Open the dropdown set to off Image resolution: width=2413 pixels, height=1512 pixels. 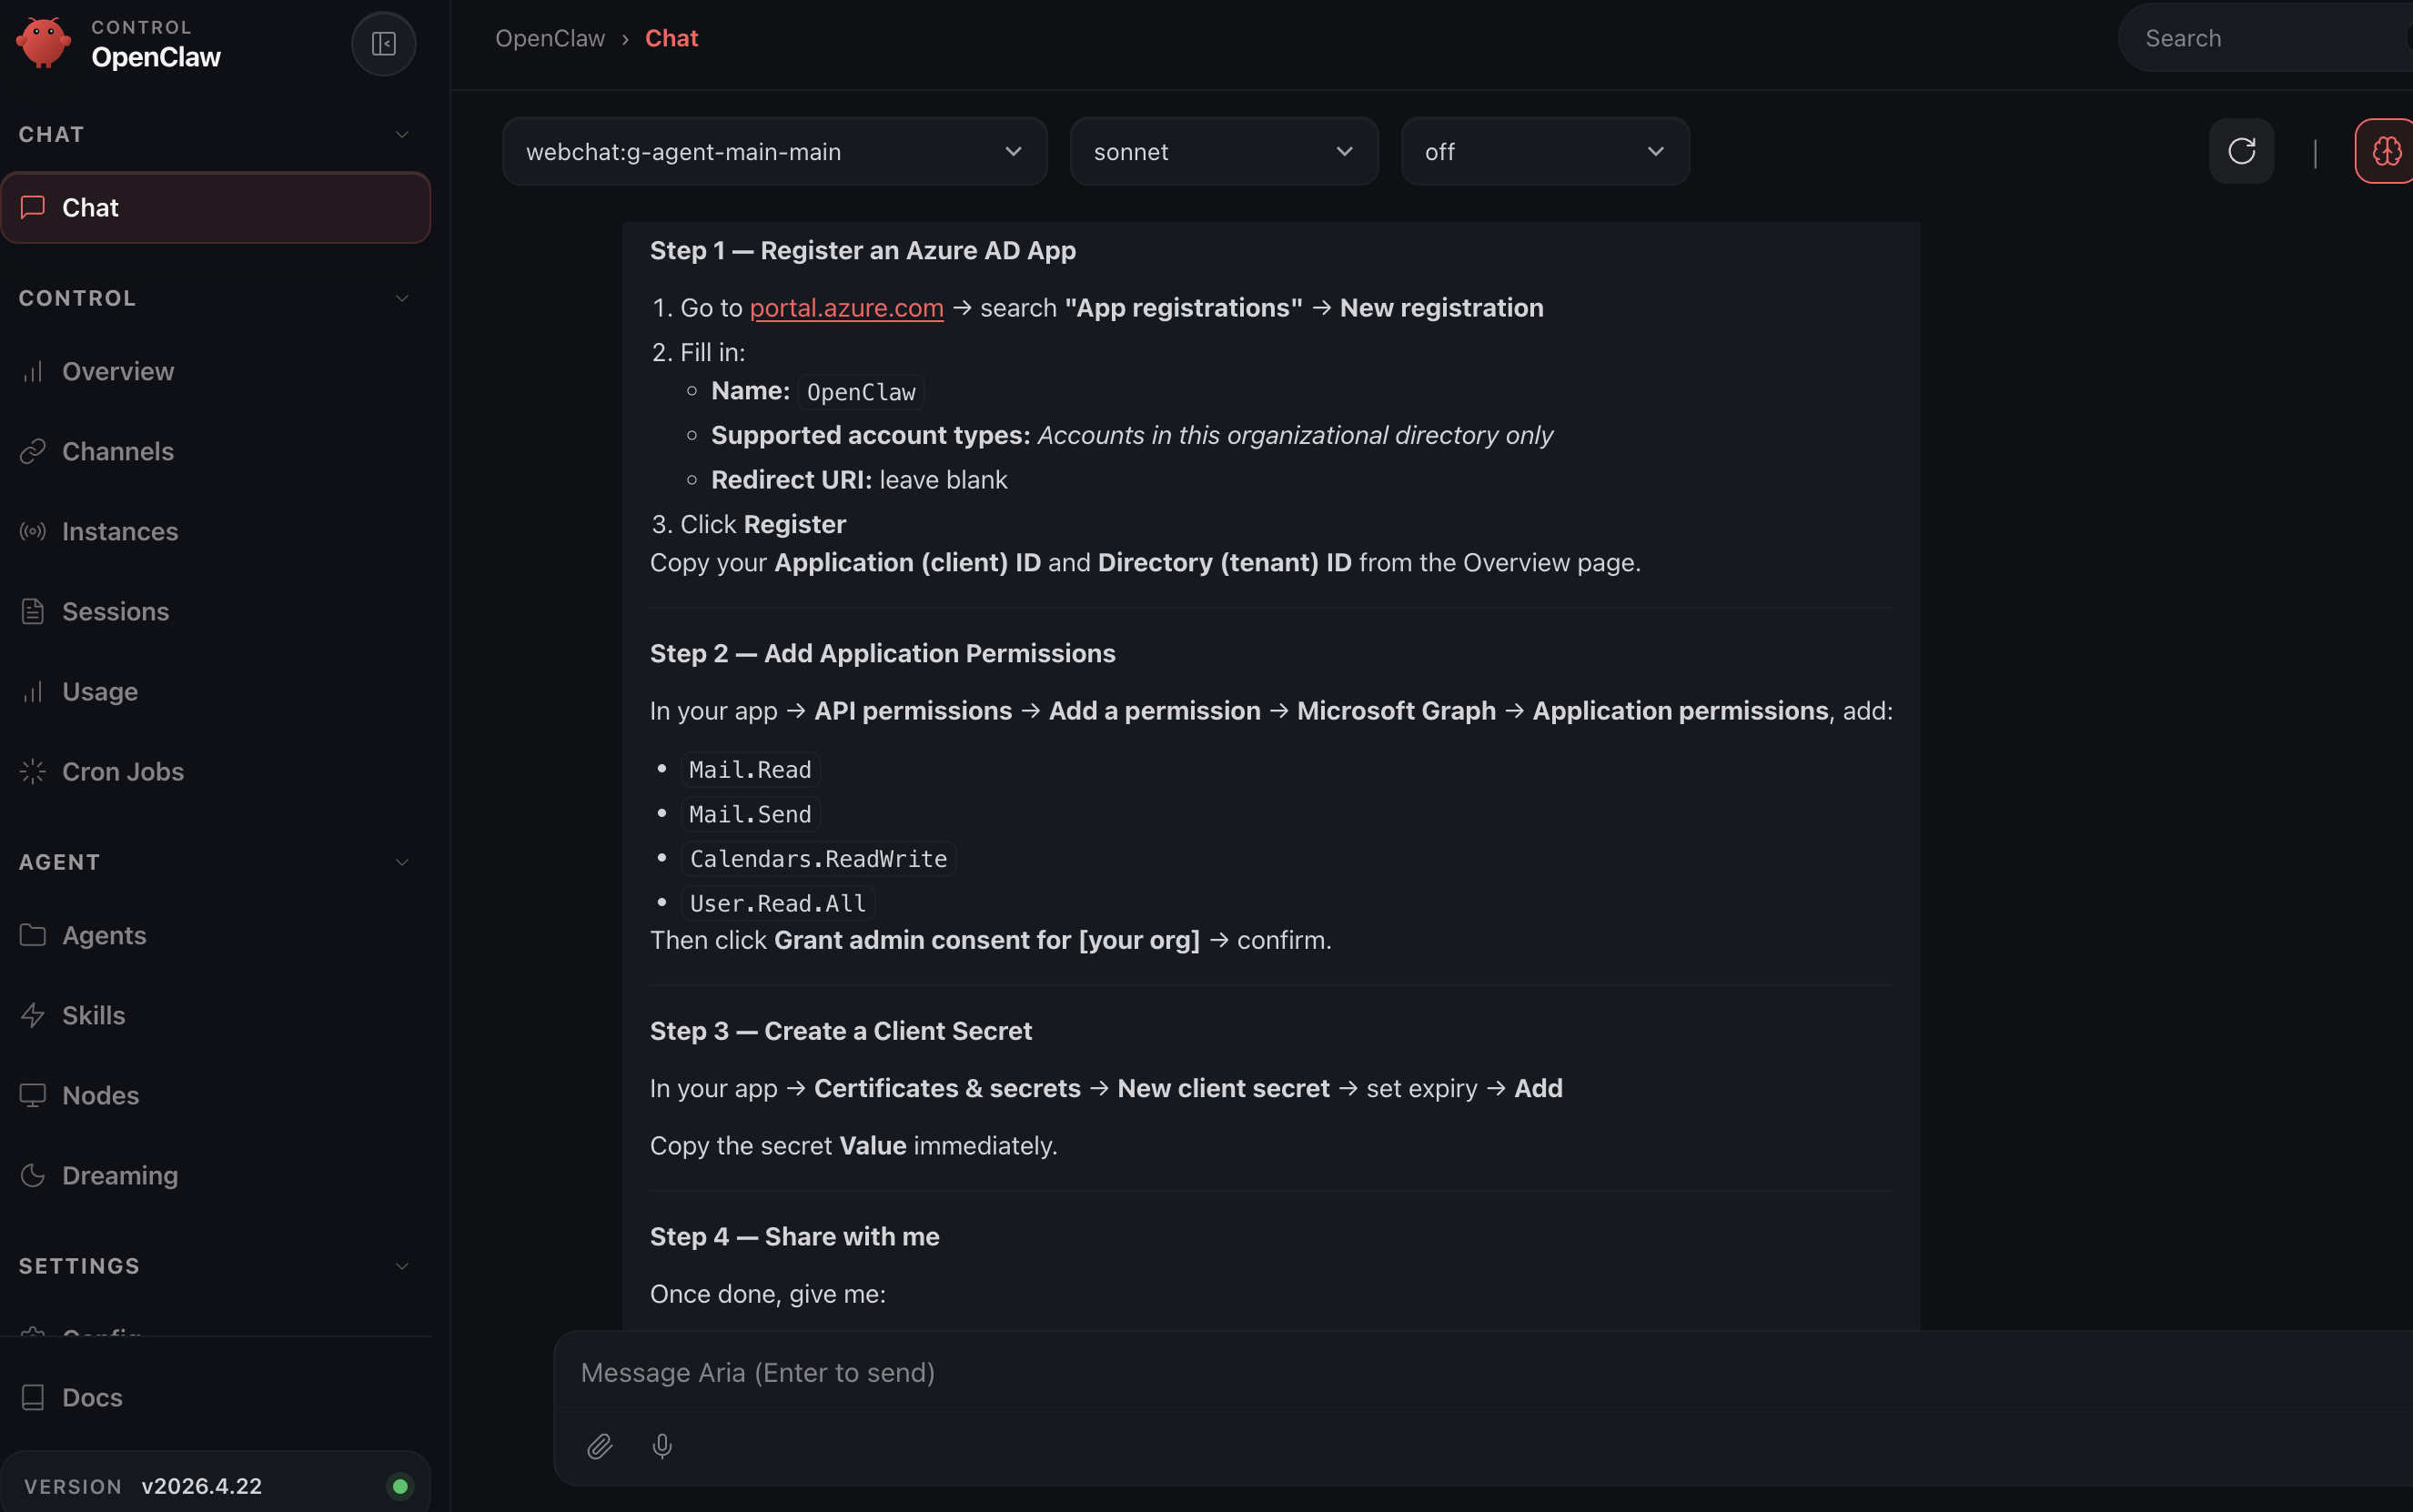pyautogui.click(x=1544, y=152)
